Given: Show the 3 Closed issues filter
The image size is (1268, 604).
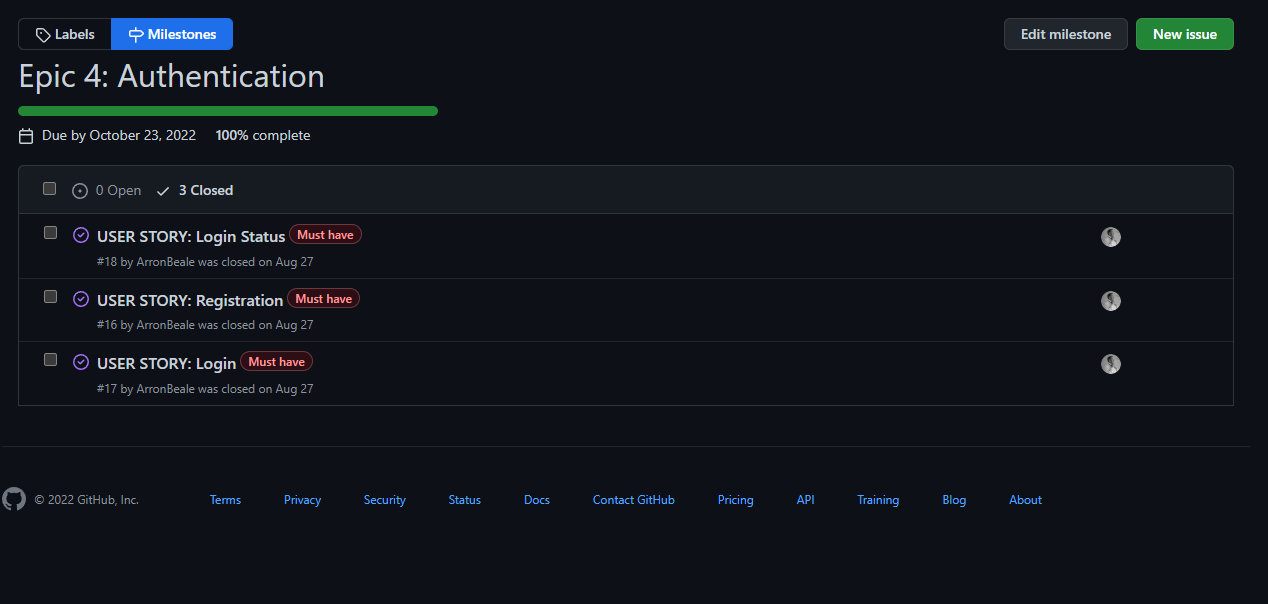Looking at the screenshot, I should pyautogui.click(x=195, y=190).
